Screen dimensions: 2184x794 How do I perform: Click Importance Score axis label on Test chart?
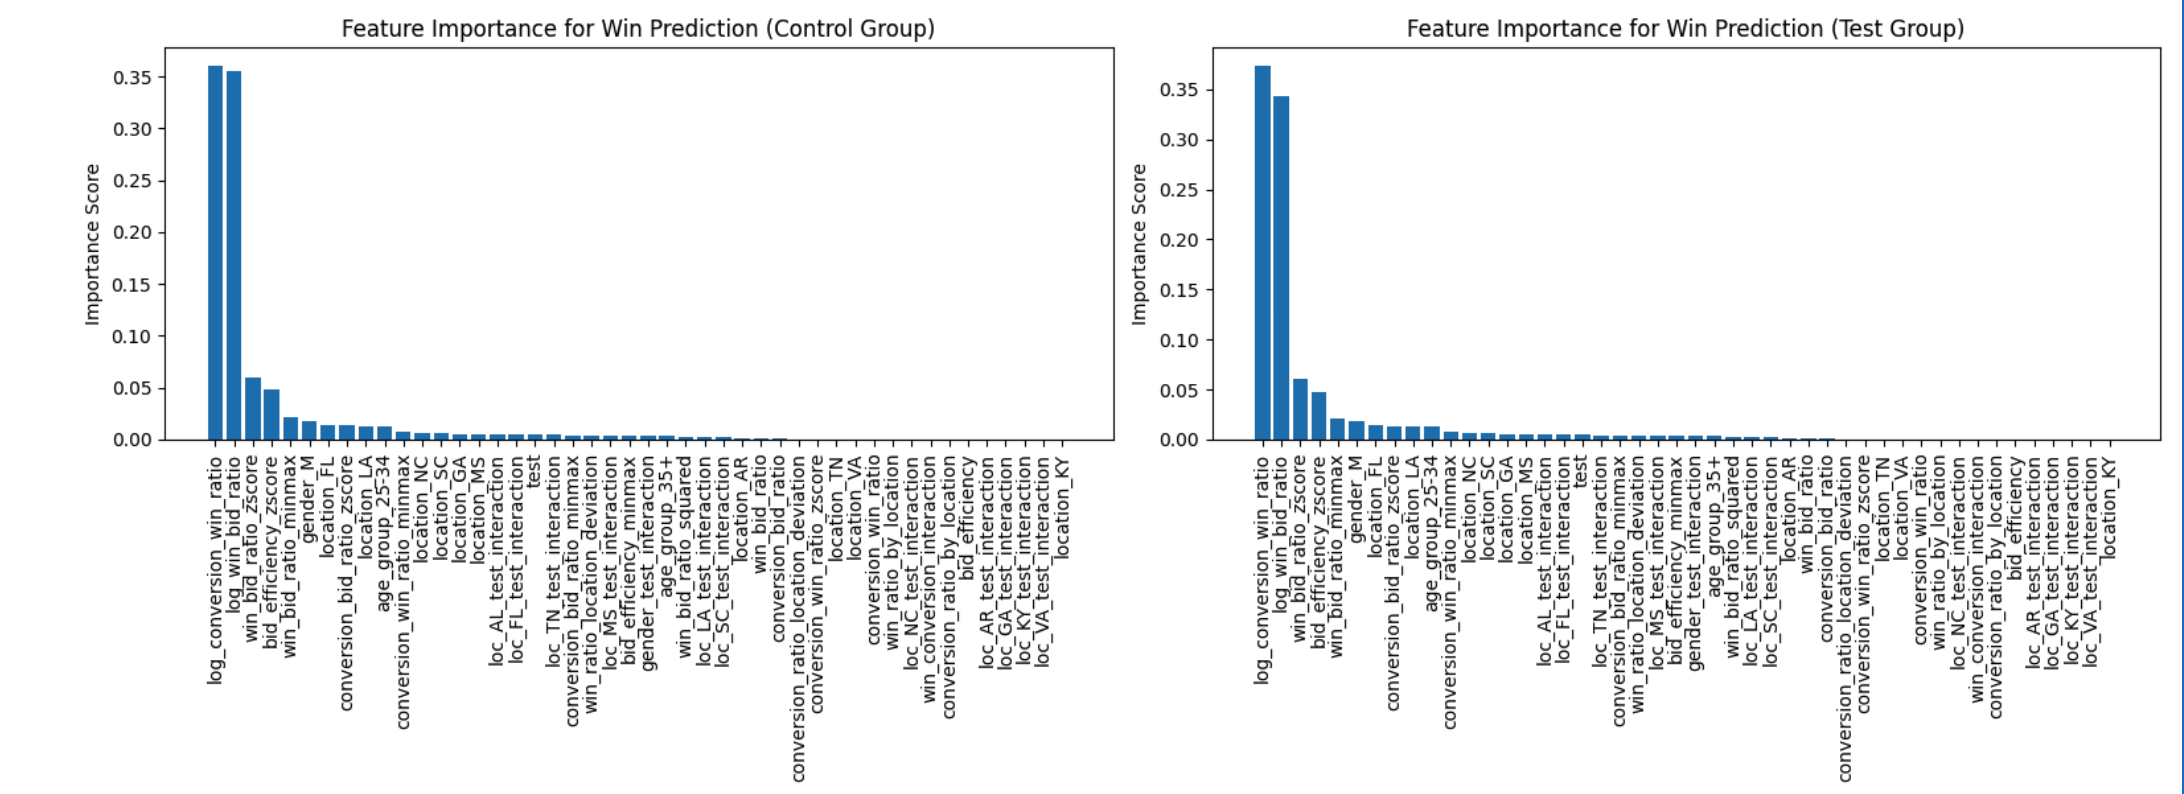click(x=1139, y=244)
